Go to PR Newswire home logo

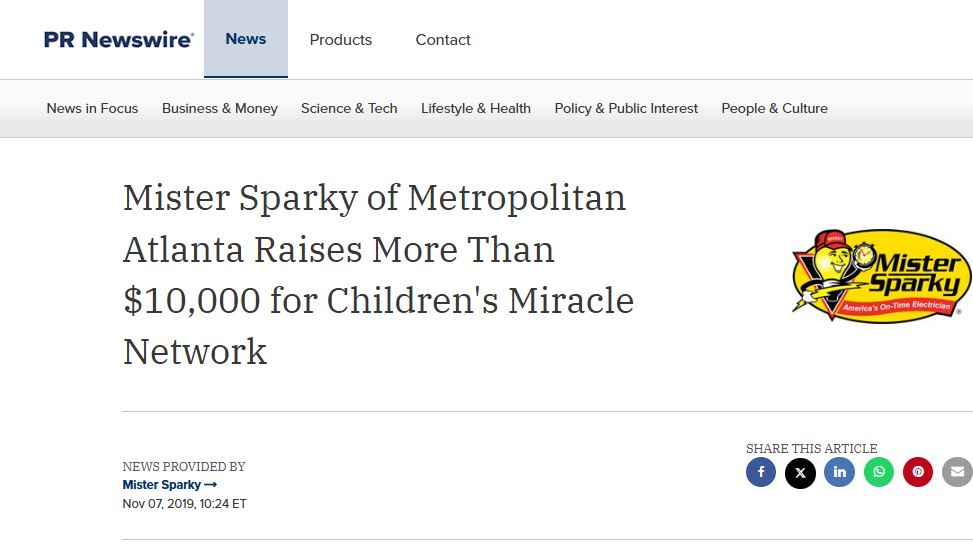point(119,40)
